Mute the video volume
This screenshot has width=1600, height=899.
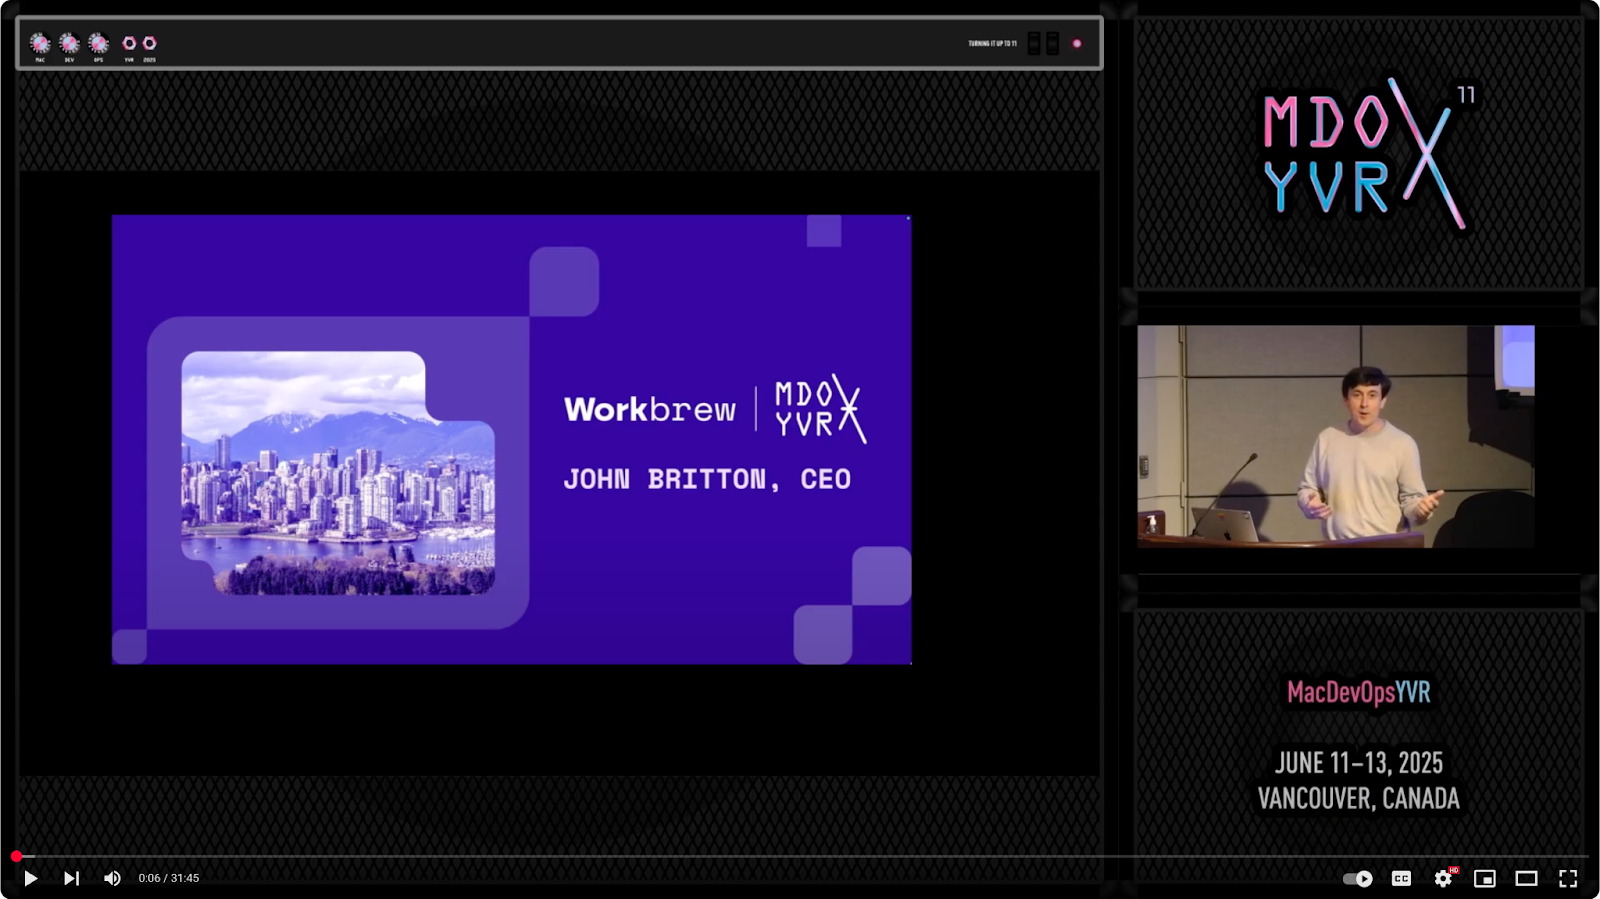pos(112,878)
